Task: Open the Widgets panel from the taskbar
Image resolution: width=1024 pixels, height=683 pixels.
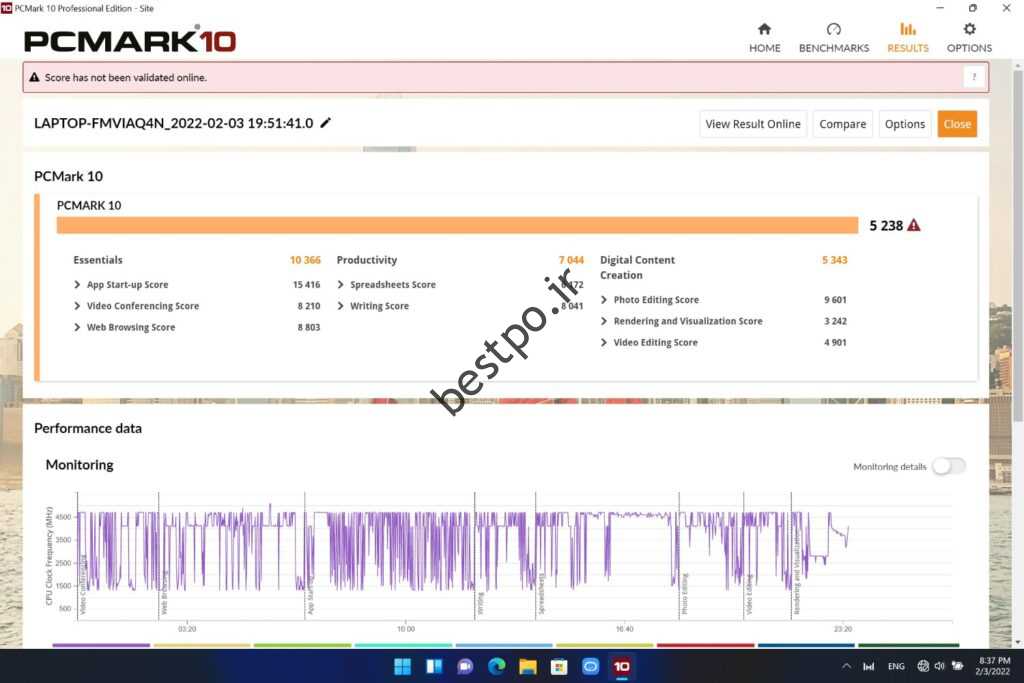Action: click(434, 666)
